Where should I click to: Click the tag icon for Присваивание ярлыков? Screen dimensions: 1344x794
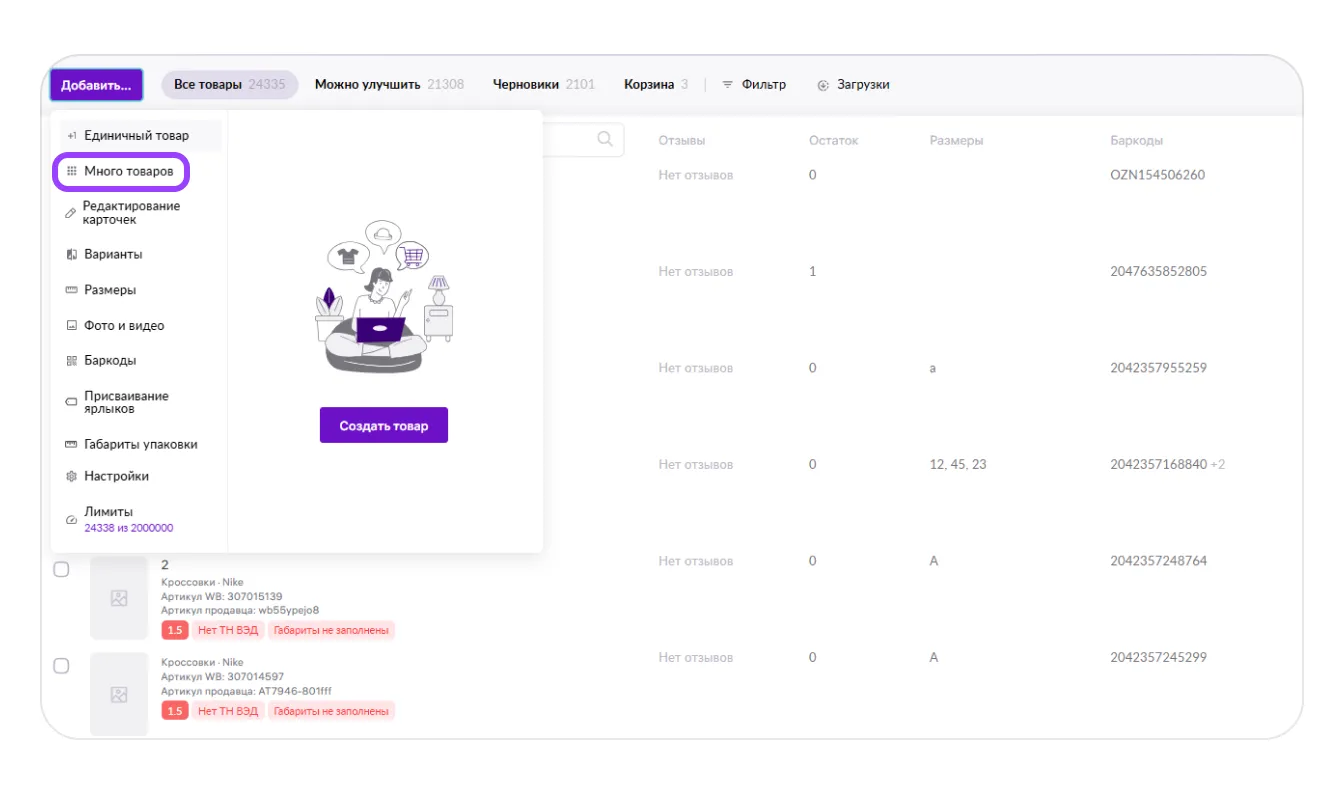click(71, 403)
